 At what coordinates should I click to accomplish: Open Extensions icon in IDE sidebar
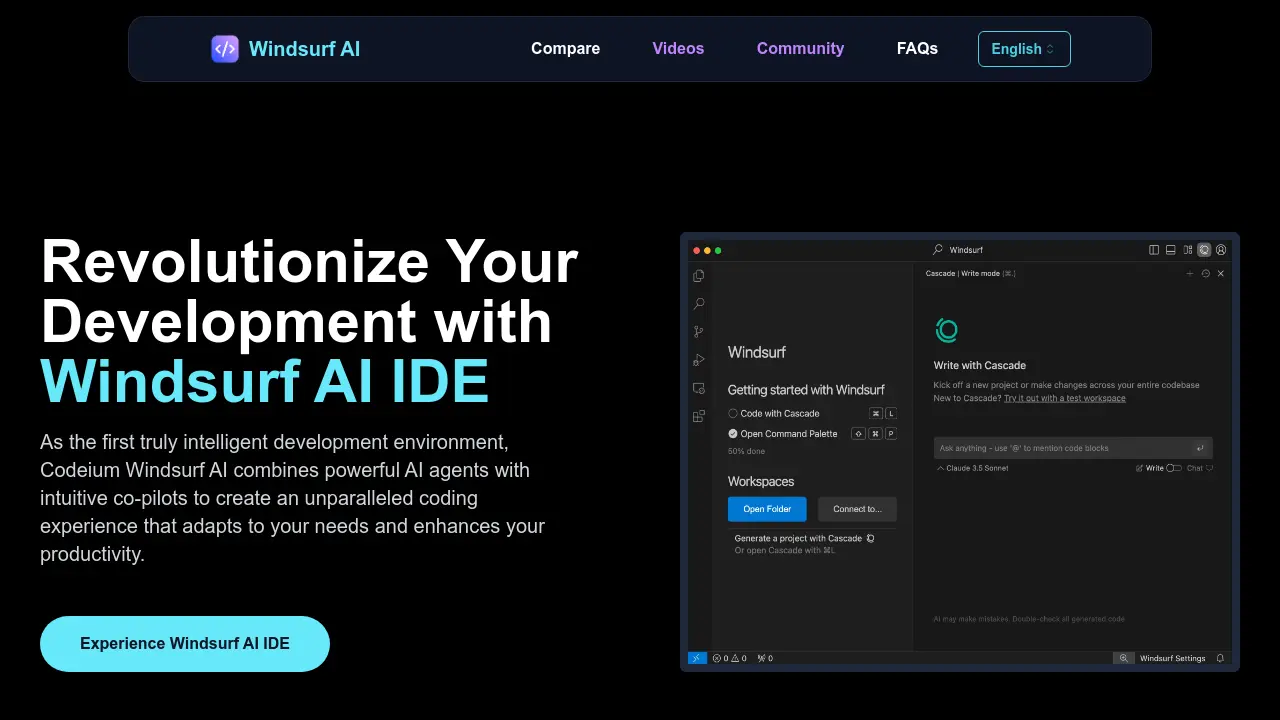(698, 416)
